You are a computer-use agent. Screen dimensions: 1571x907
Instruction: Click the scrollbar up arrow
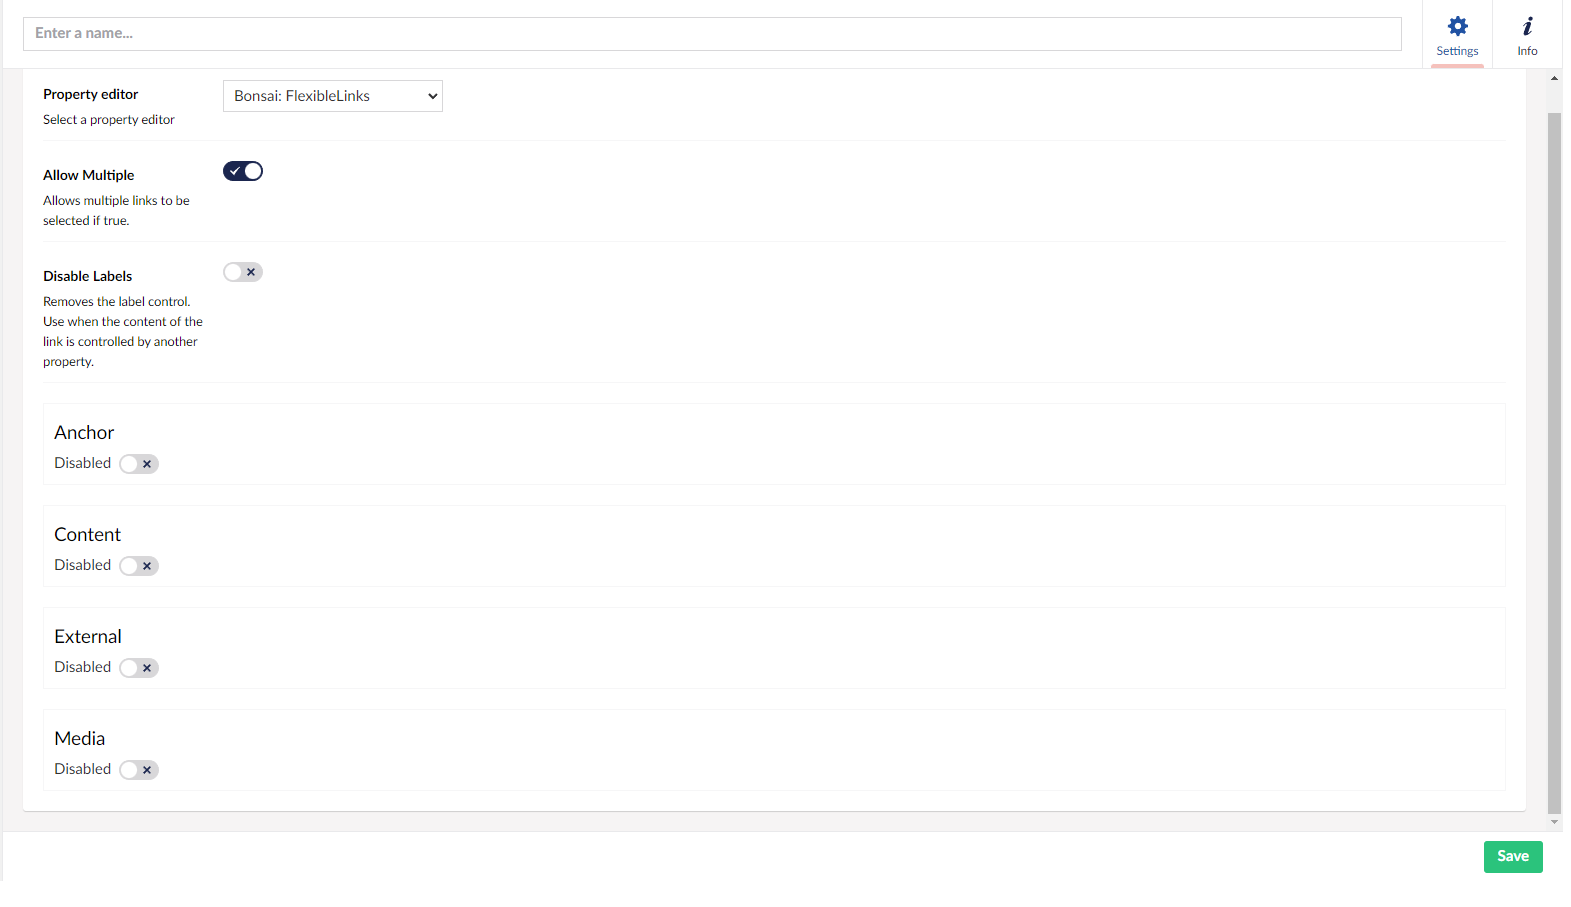click(1554, 78)
